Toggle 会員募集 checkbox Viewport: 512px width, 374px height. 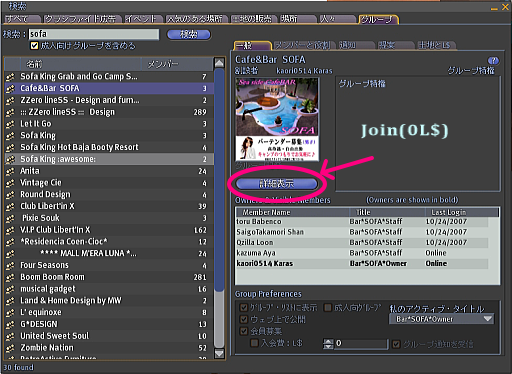(x=244, y=331)
